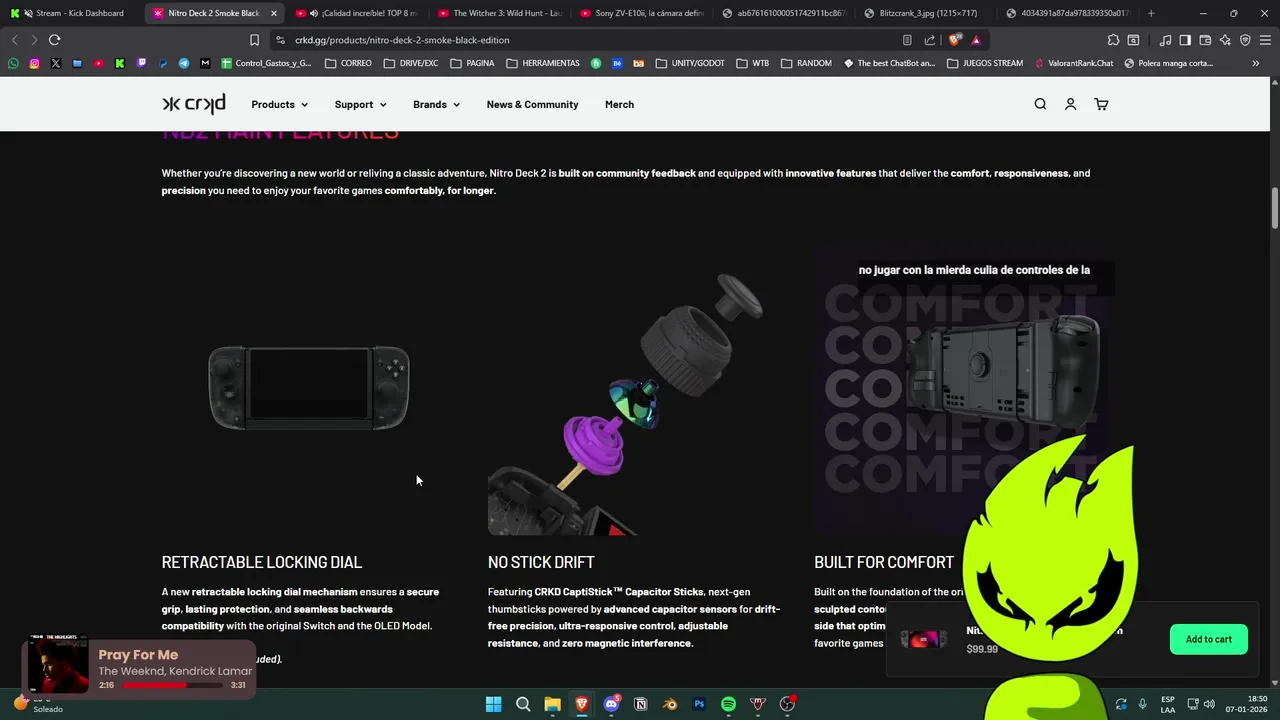Image resolution: width=1280 pixels, height=720 pixels.
Task: Click the Nitro Deck product thumbnail in sticky bar
Action: point(922,639)
